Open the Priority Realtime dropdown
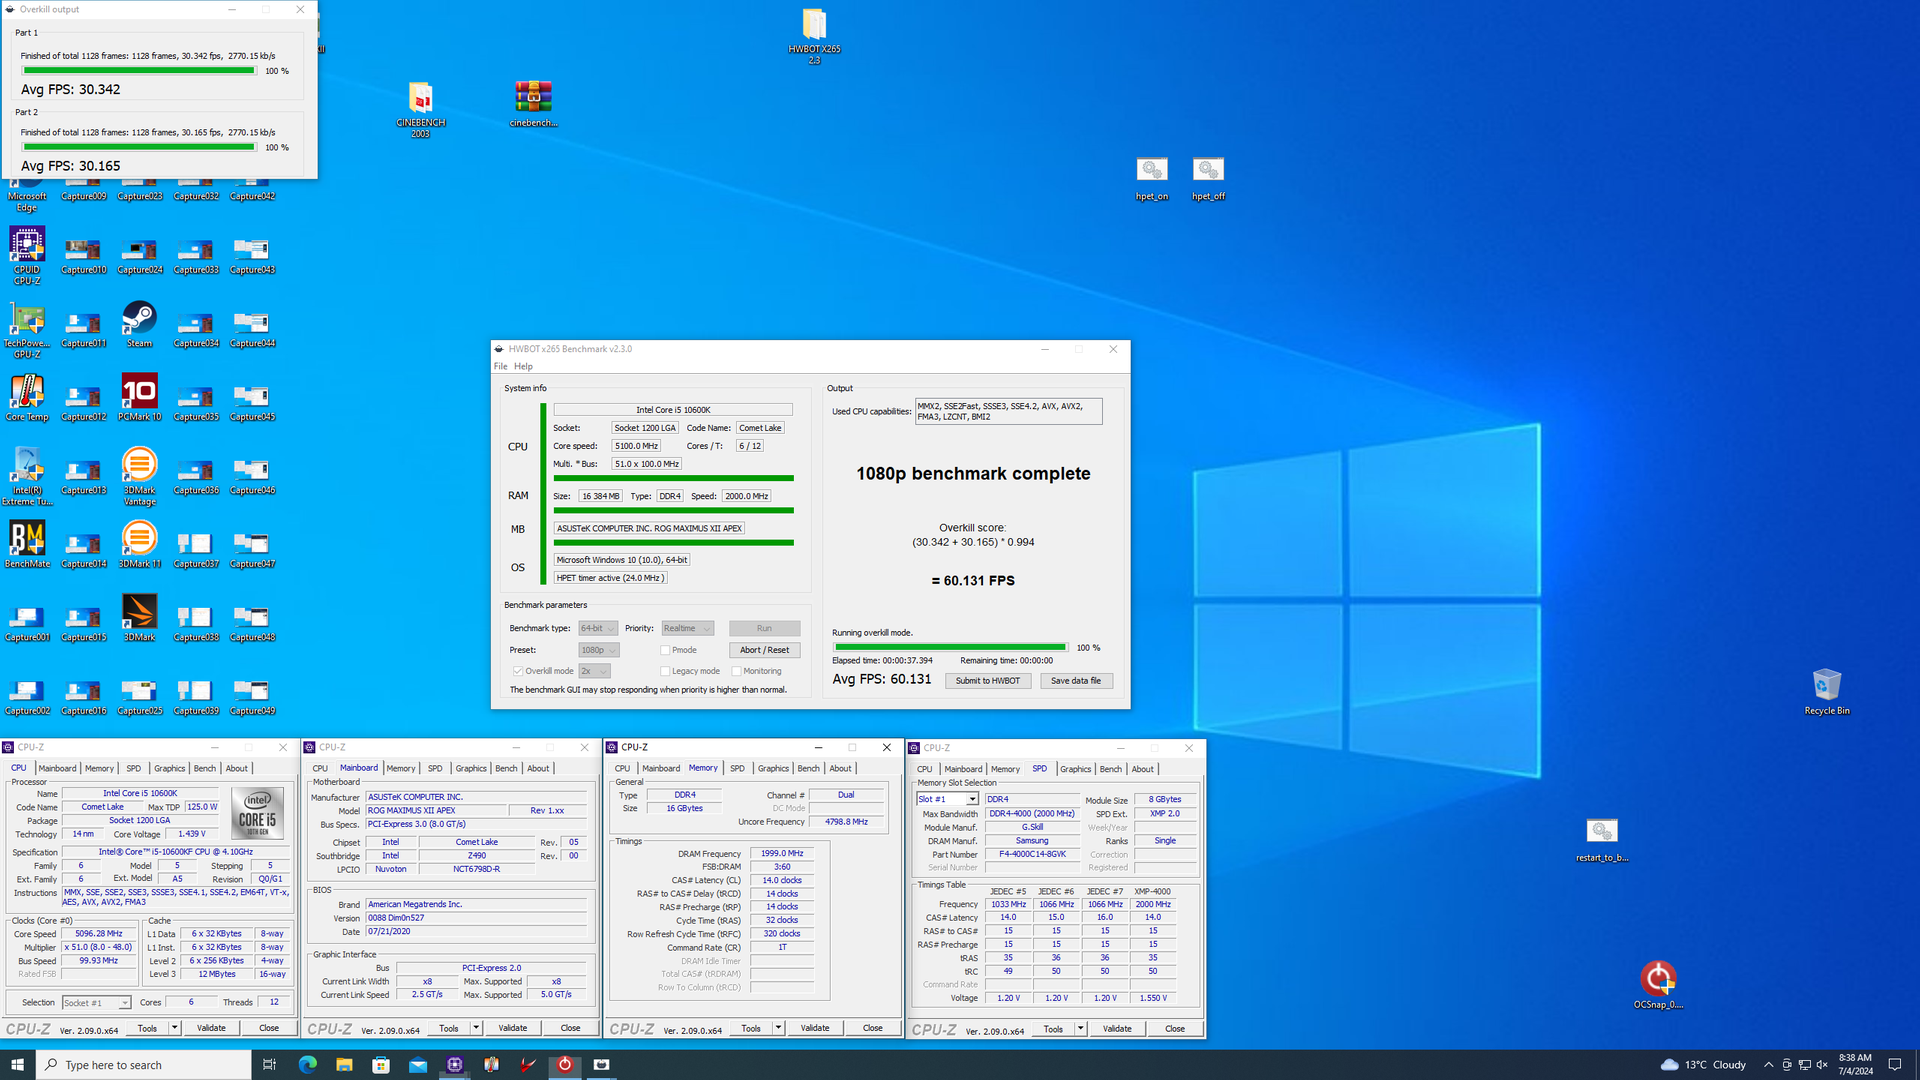Image resolution: width=1920 pixels, height=1080 pixels. tap(687, 628)
